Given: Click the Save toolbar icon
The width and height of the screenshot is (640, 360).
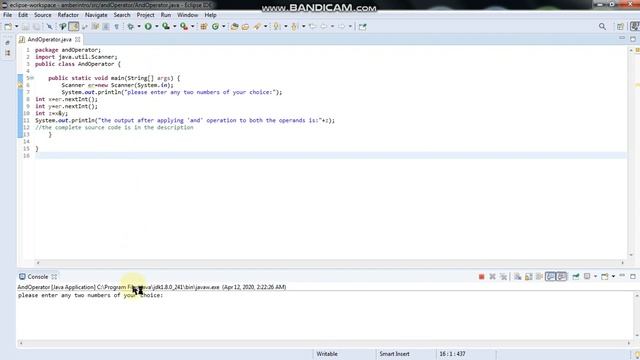Looking at the screenshot, I should [x=26, y=27].
